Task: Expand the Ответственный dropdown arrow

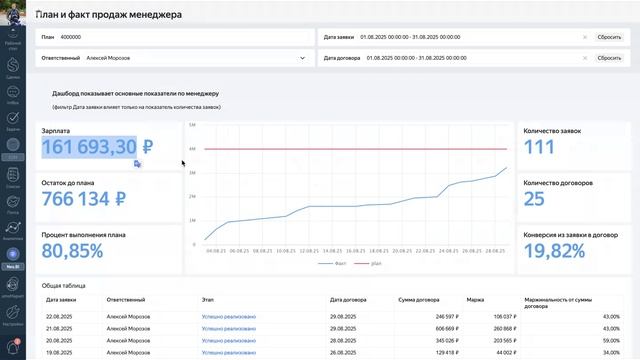Action: (x=302, y=58)
